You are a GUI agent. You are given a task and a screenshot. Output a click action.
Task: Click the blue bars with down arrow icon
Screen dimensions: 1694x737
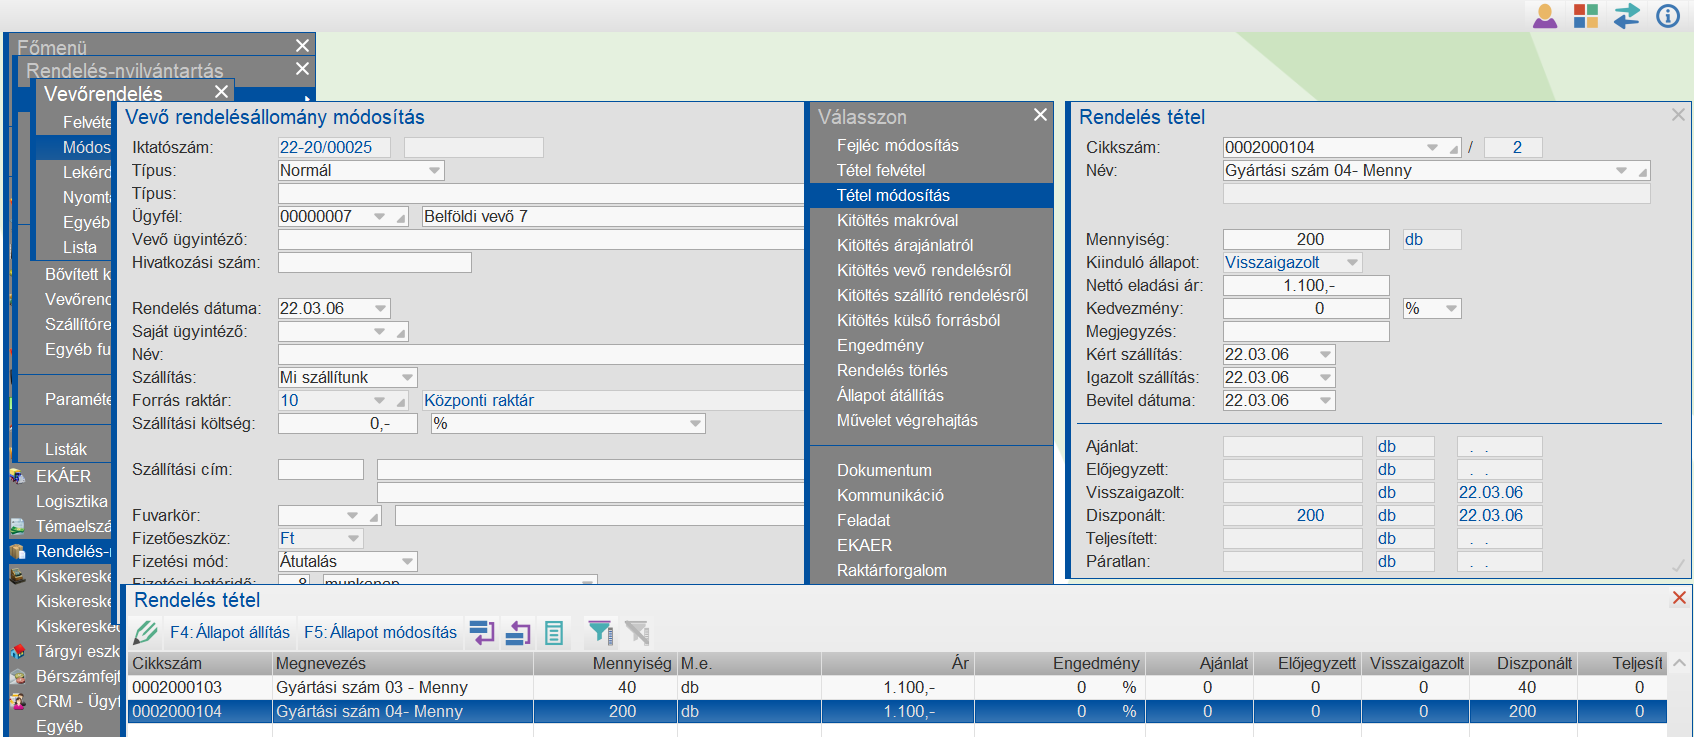tap(482, 632)
